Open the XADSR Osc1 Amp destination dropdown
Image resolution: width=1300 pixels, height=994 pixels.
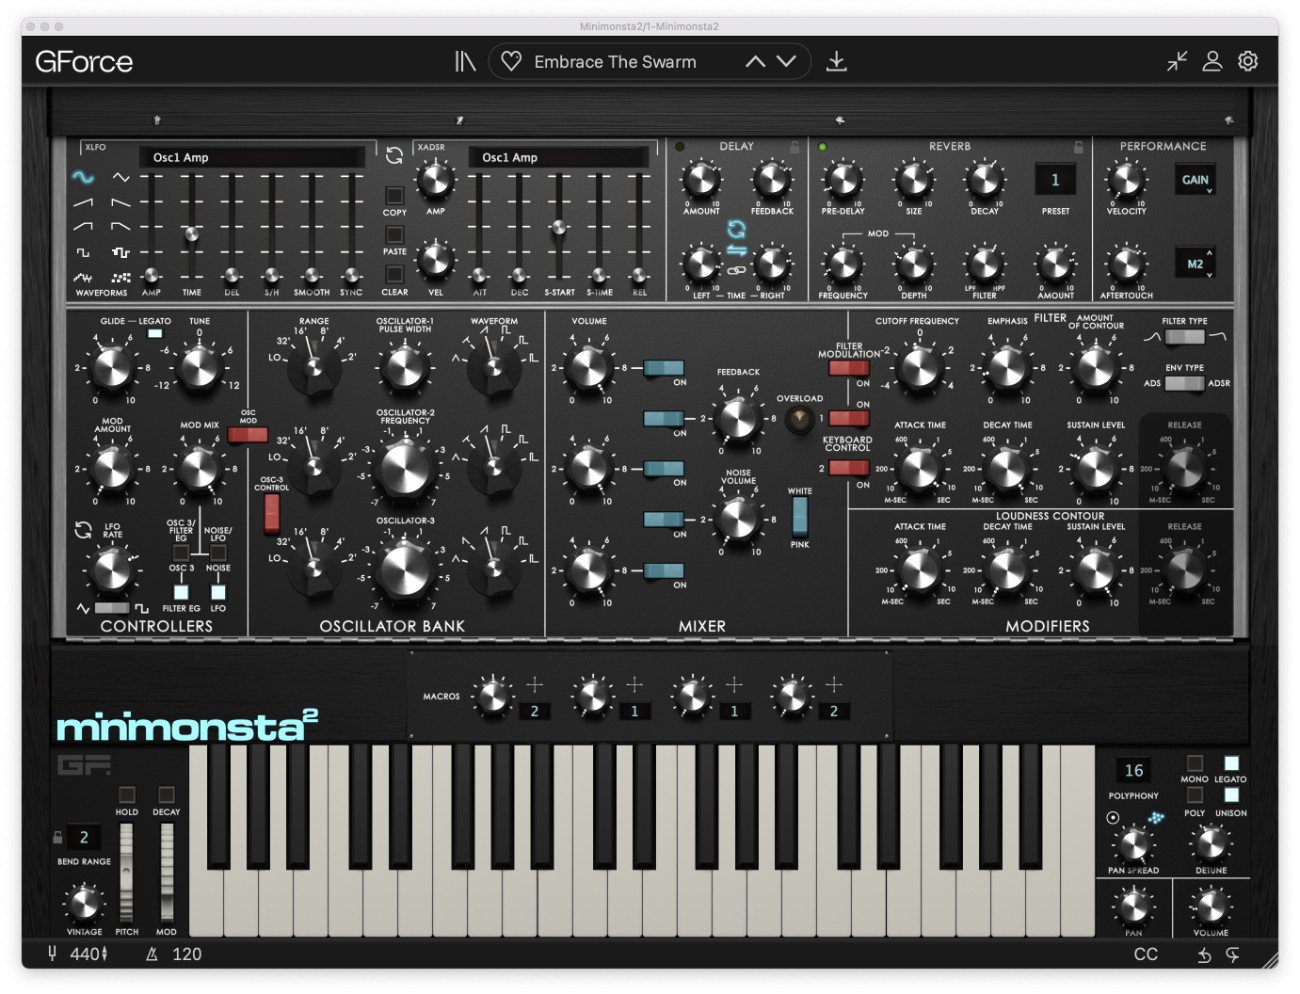pos(560,157)
